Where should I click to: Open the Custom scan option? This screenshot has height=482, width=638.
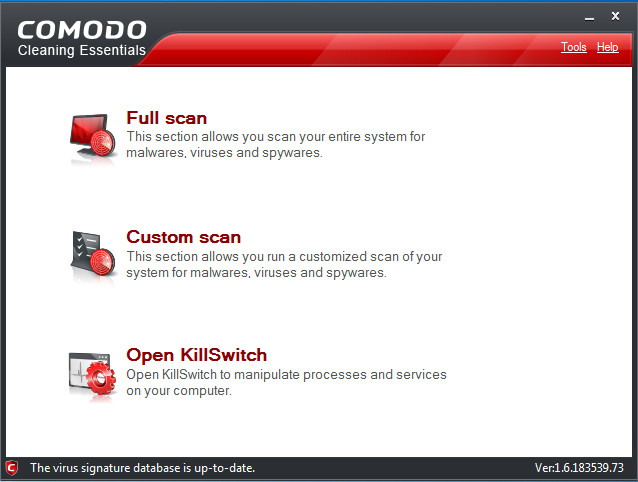[184, 237]
